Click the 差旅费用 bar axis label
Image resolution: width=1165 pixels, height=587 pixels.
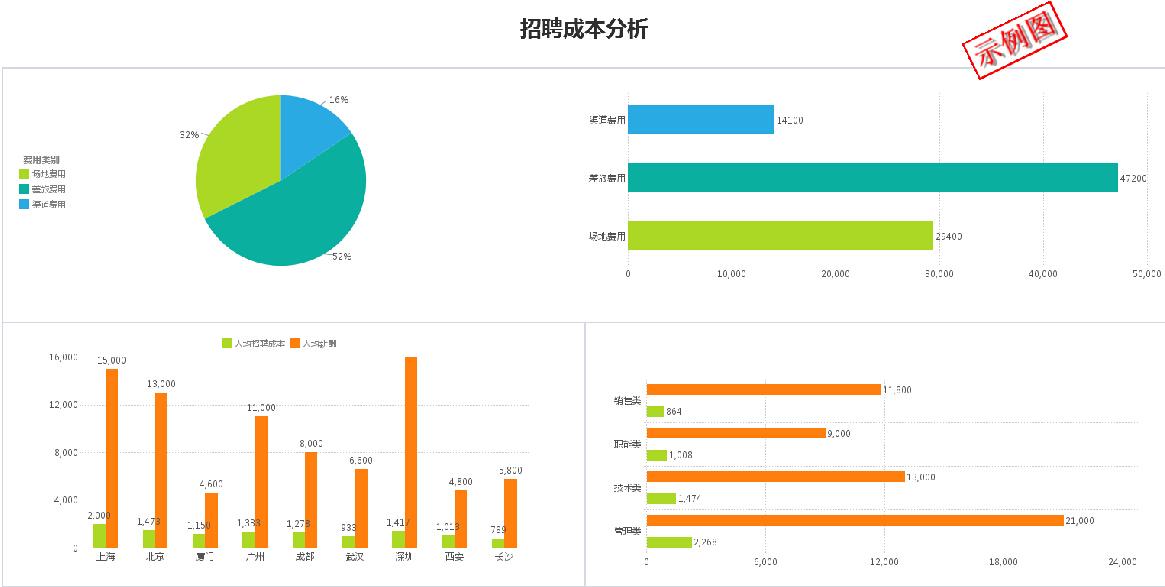click(x=607, y=178)
